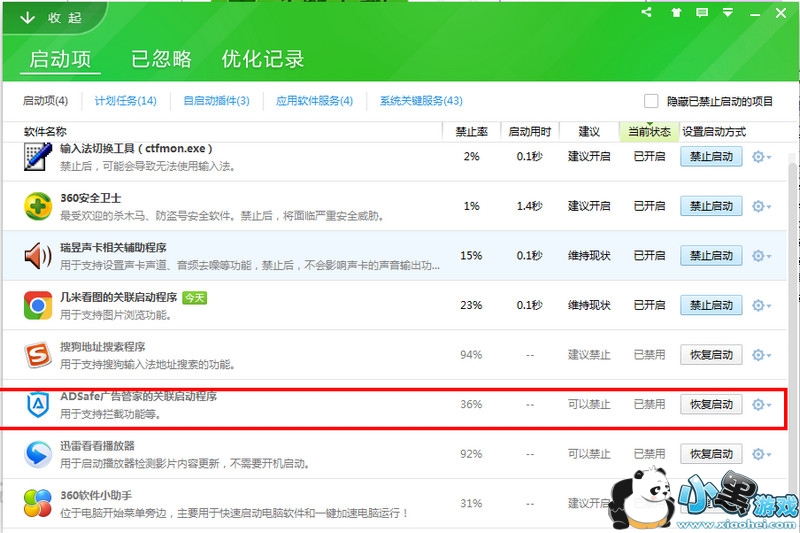800x533 pixels.
Task: Click 软件名称 column header
Action: coord(45,132)
